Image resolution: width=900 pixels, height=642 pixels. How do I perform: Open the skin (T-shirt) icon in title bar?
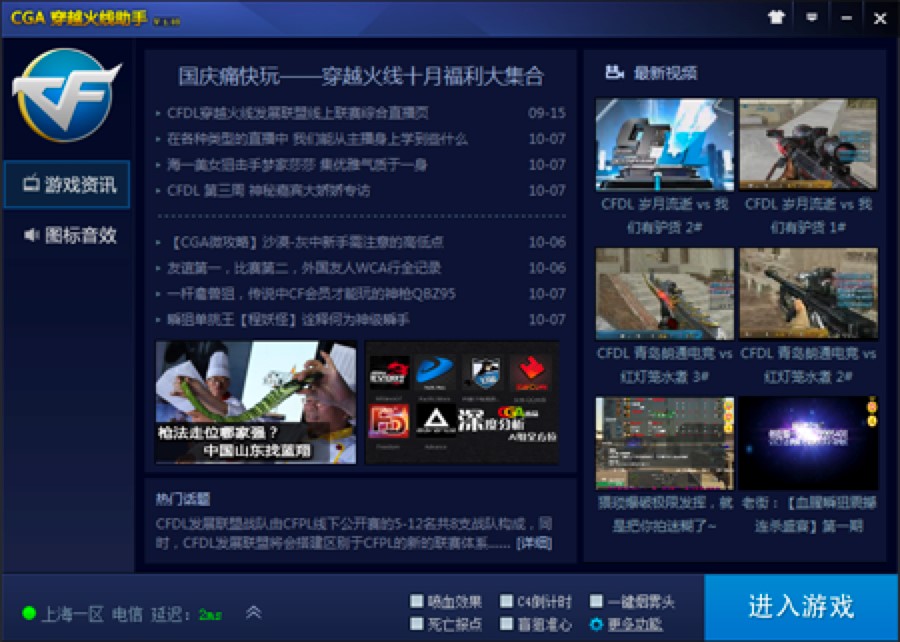click(x=776, y=17)
